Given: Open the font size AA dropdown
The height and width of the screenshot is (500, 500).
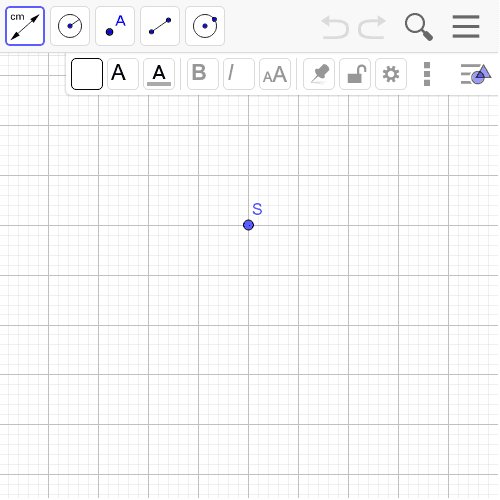Looking at the screenshot, I should [275, 74].
